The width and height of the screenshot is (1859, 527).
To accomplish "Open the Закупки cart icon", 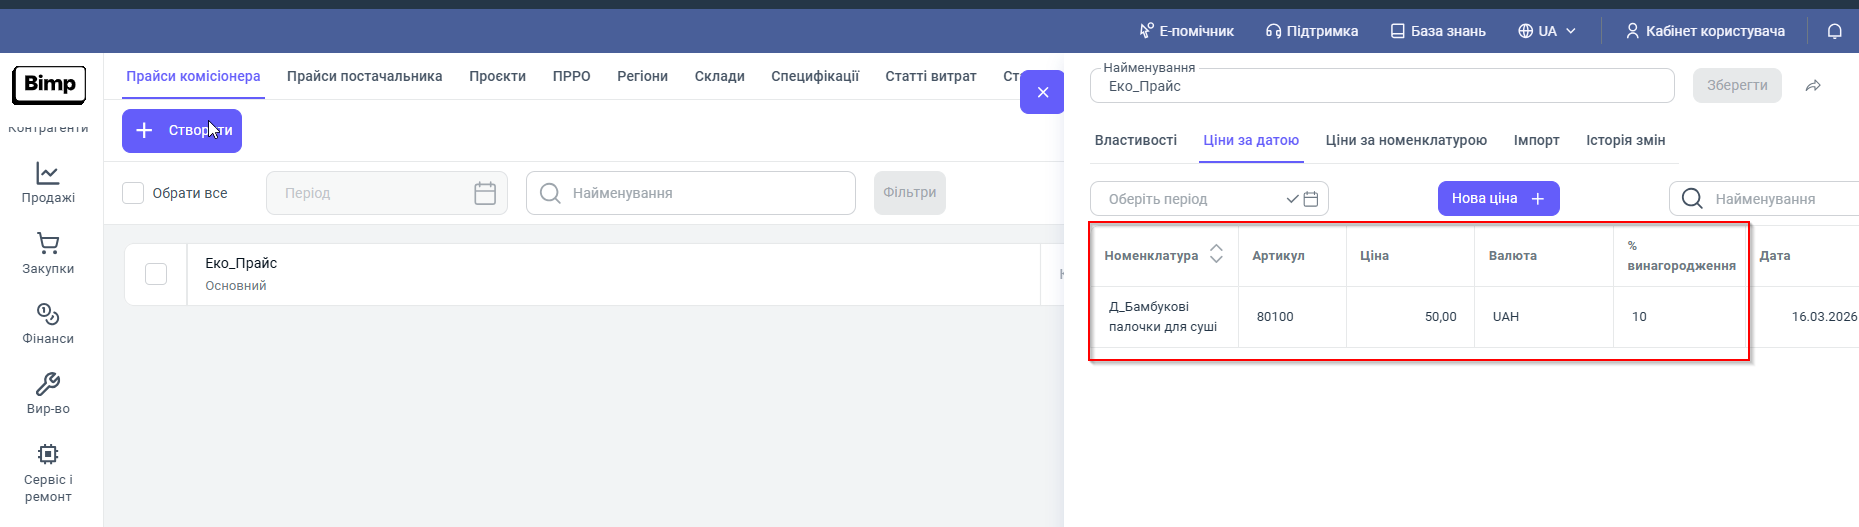I will (48, 253).
